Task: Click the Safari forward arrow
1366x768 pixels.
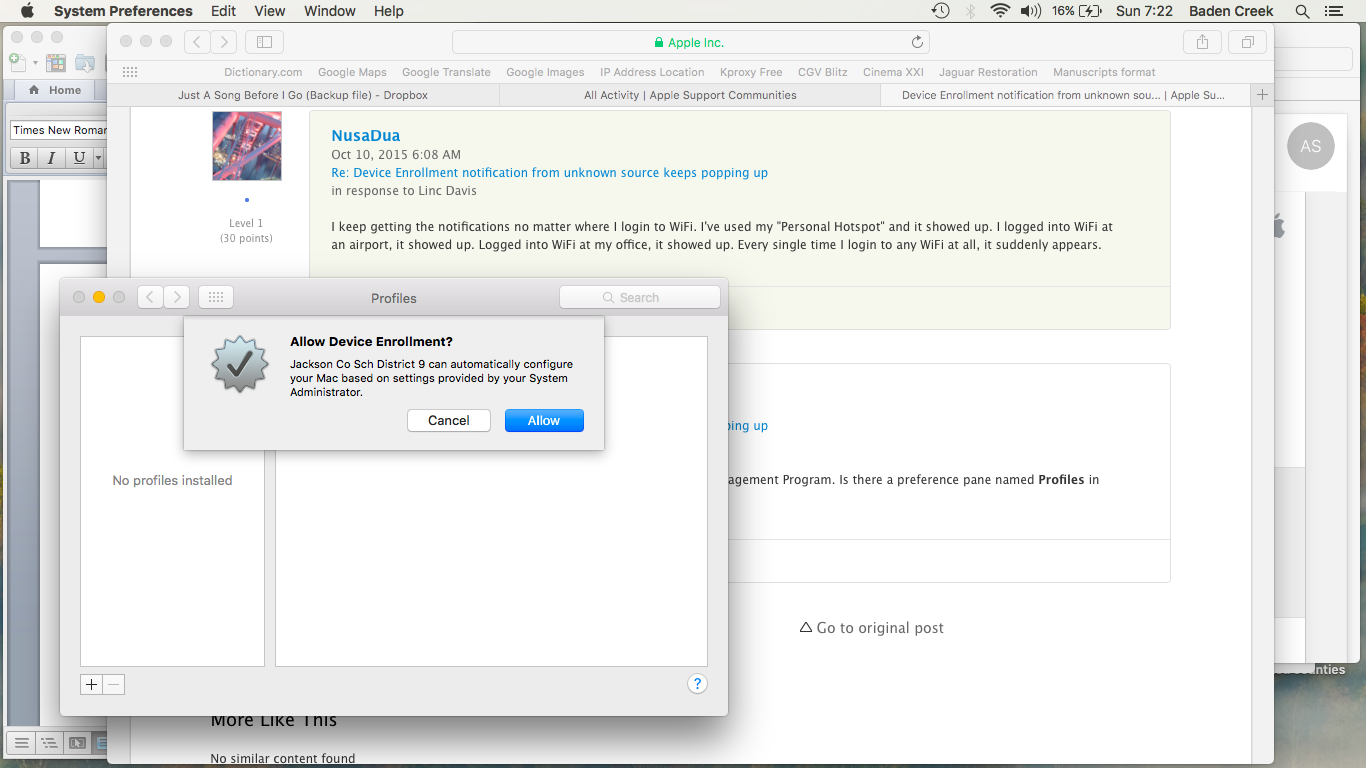Action: point(224,42)
